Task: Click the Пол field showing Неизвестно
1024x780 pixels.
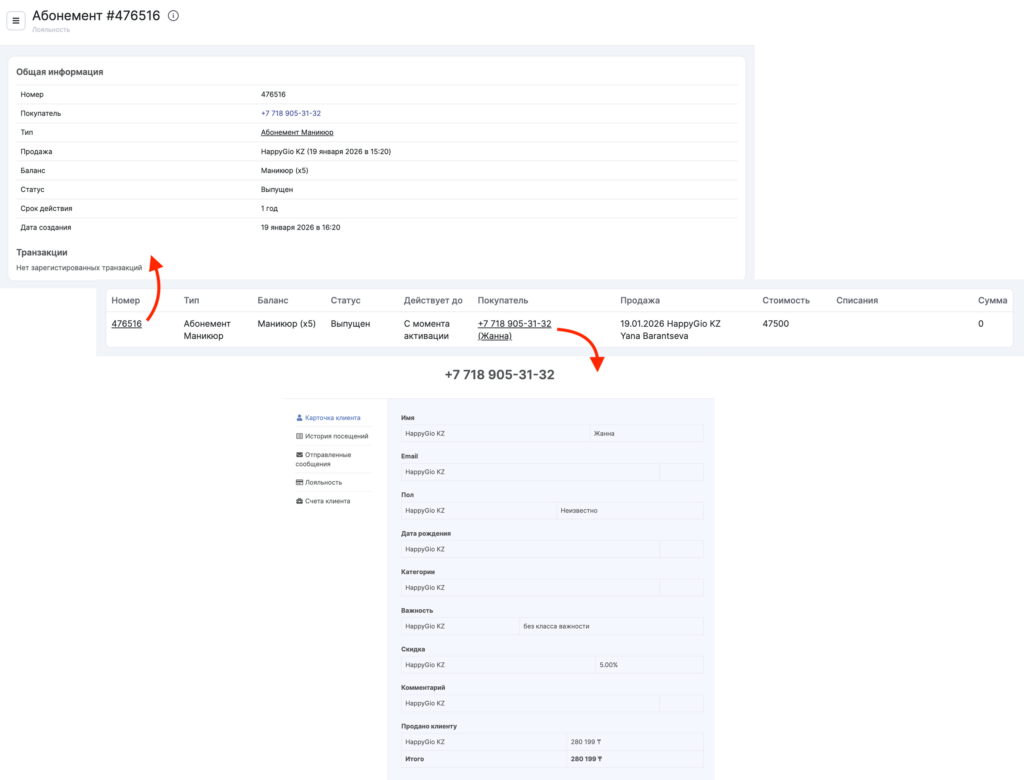Action: pos(630,511)
